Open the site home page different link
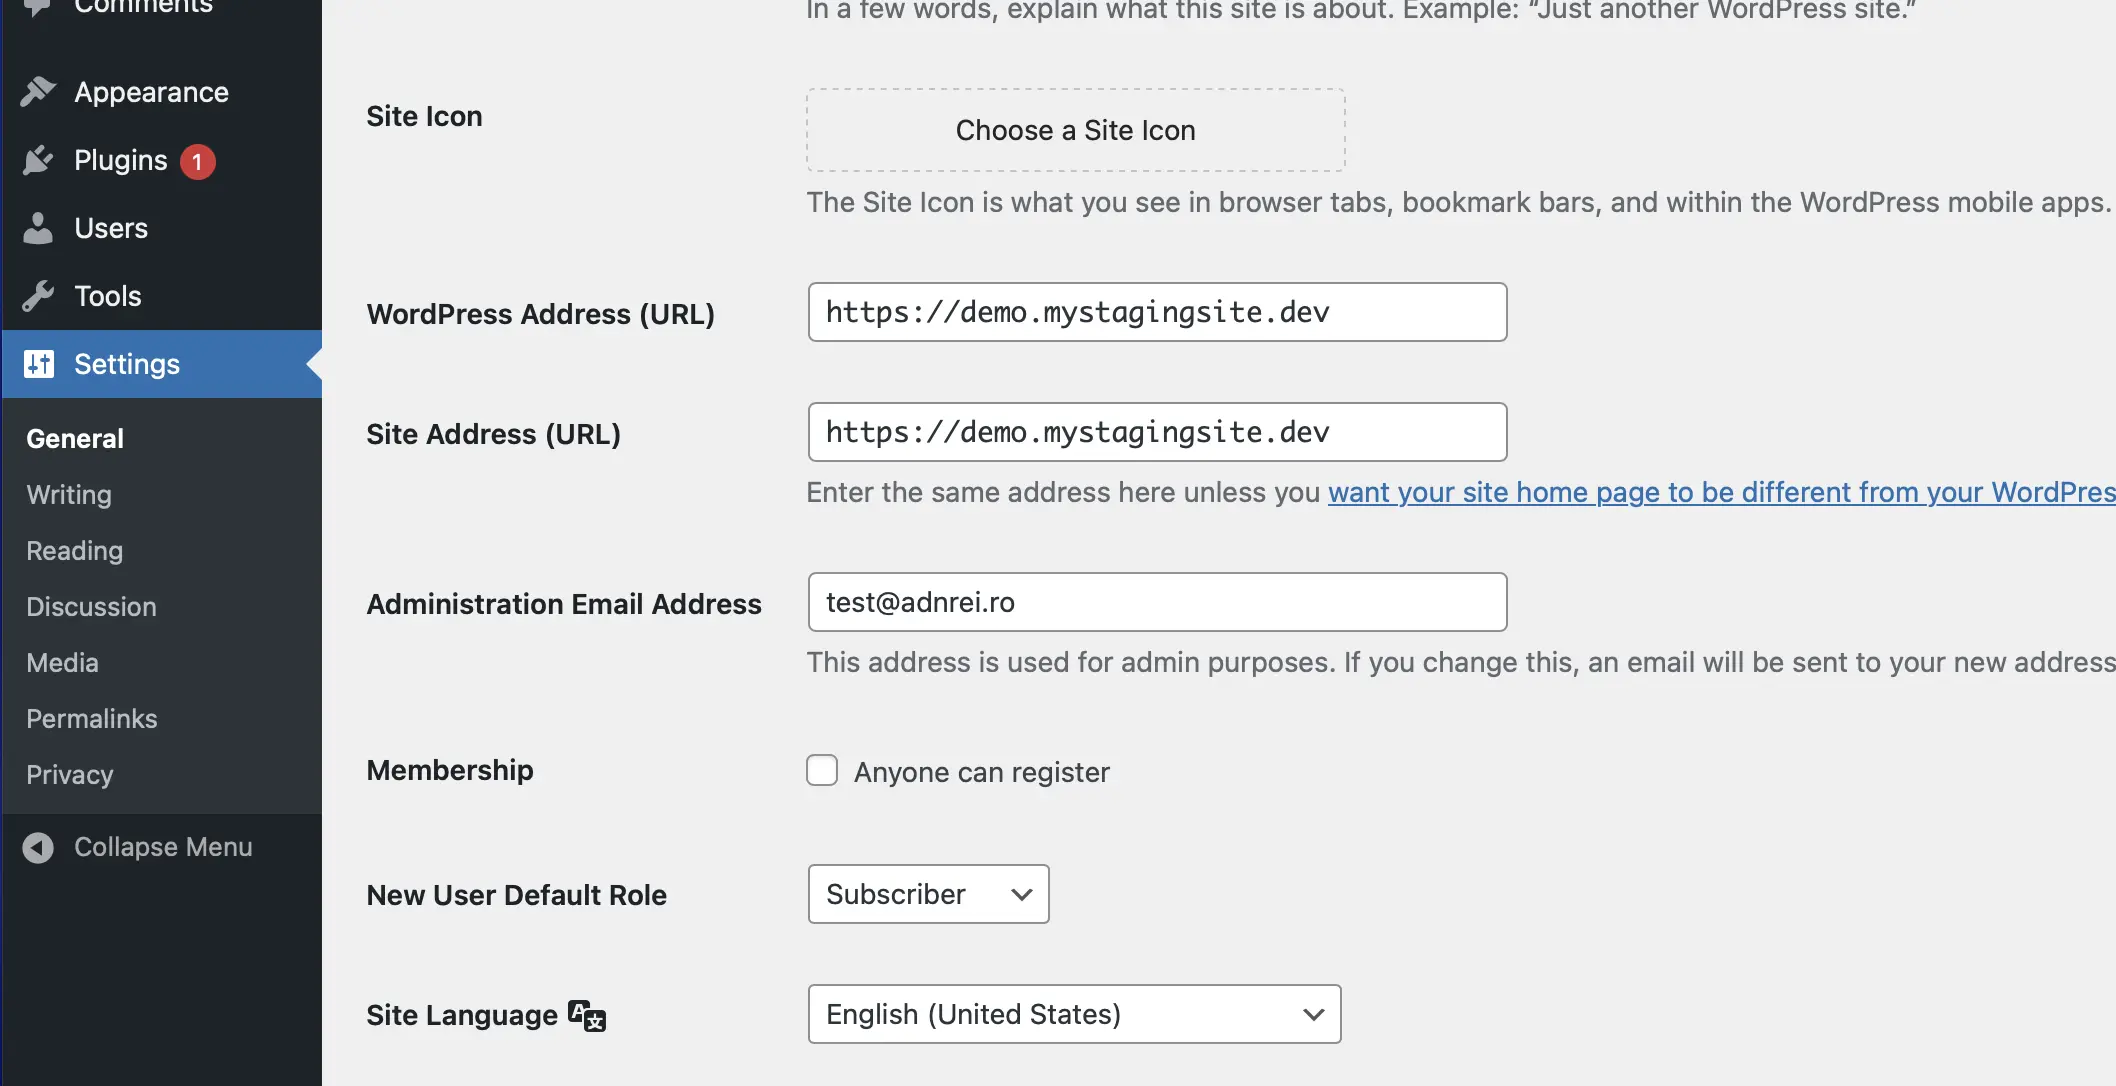Screen dimensions: 2116x1086 1721,492
